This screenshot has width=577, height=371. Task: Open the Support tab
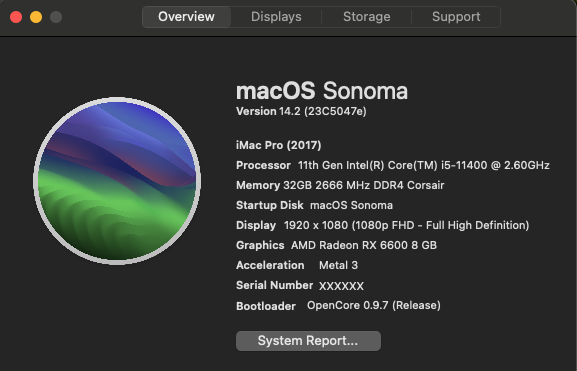(456, 17)
